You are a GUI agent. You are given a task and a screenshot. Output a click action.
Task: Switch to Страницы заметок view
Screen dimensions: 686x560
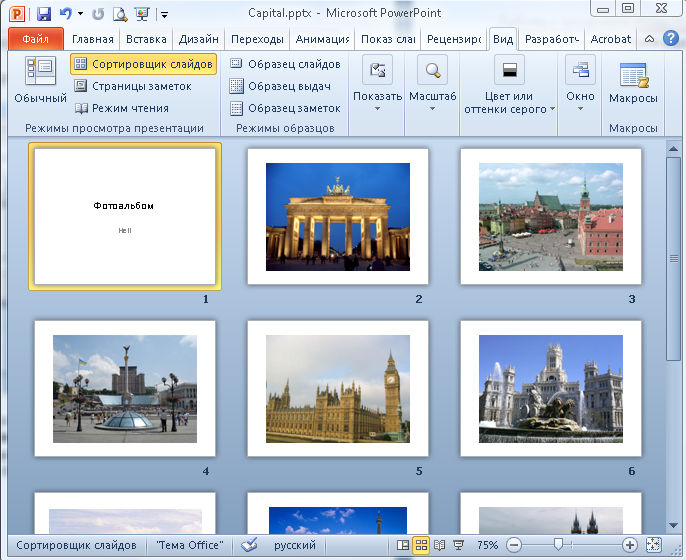[133, 86]
